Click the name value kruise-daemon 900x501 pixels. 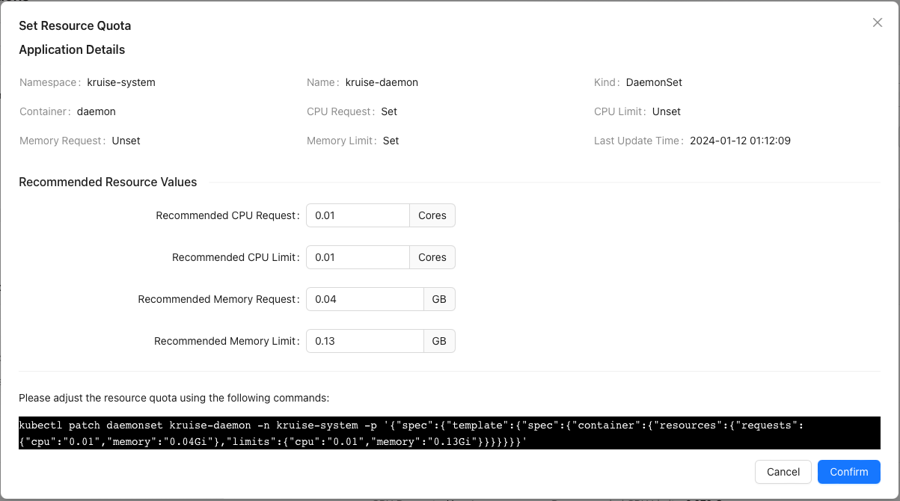[382, 82]
